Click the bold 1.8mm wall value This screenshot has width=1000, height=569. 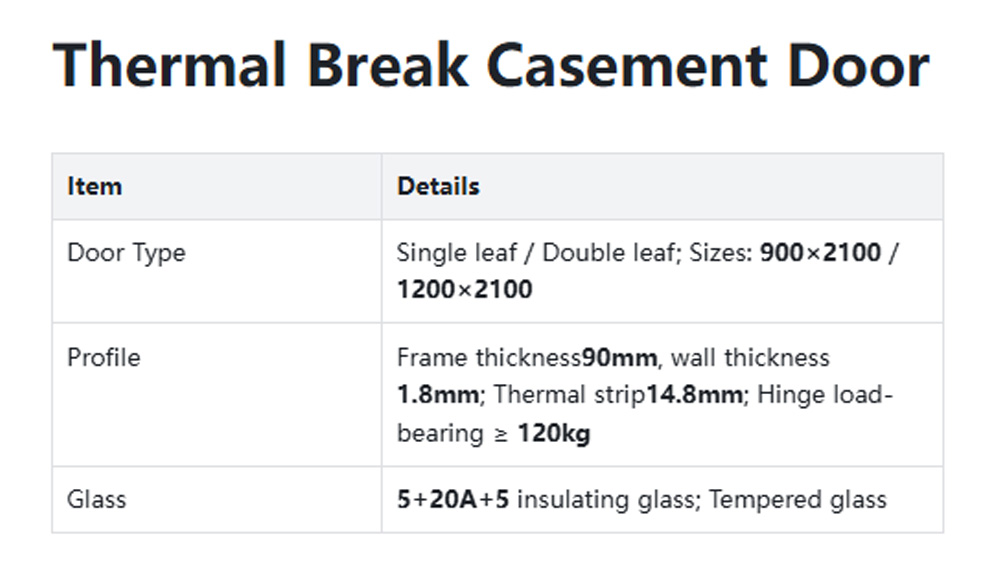(x=438, y=395)
